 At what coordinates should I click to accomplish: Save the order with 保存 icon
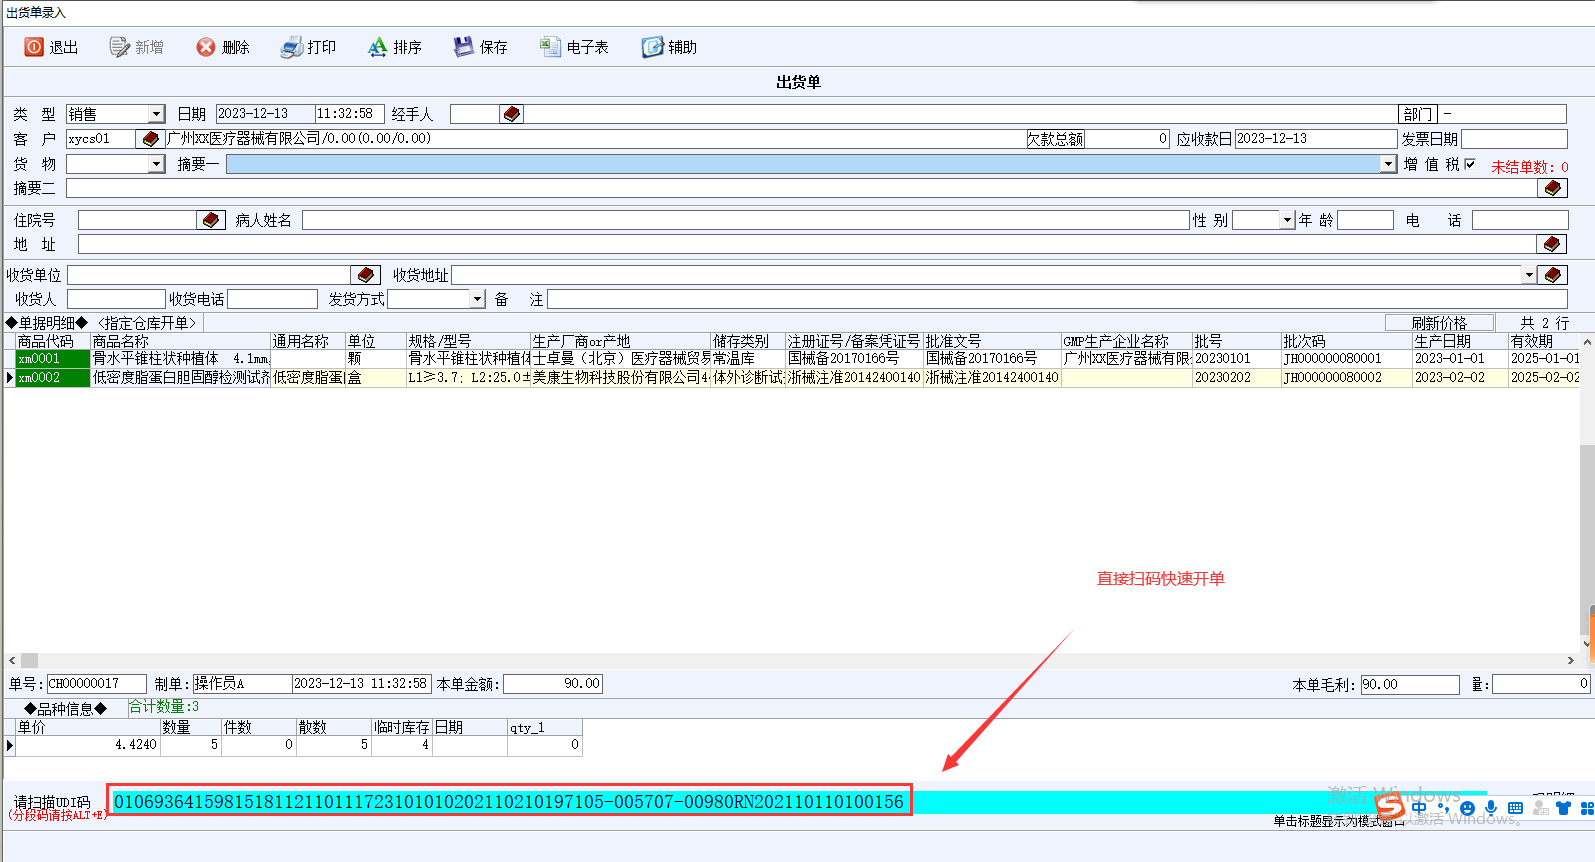[463, 47]
